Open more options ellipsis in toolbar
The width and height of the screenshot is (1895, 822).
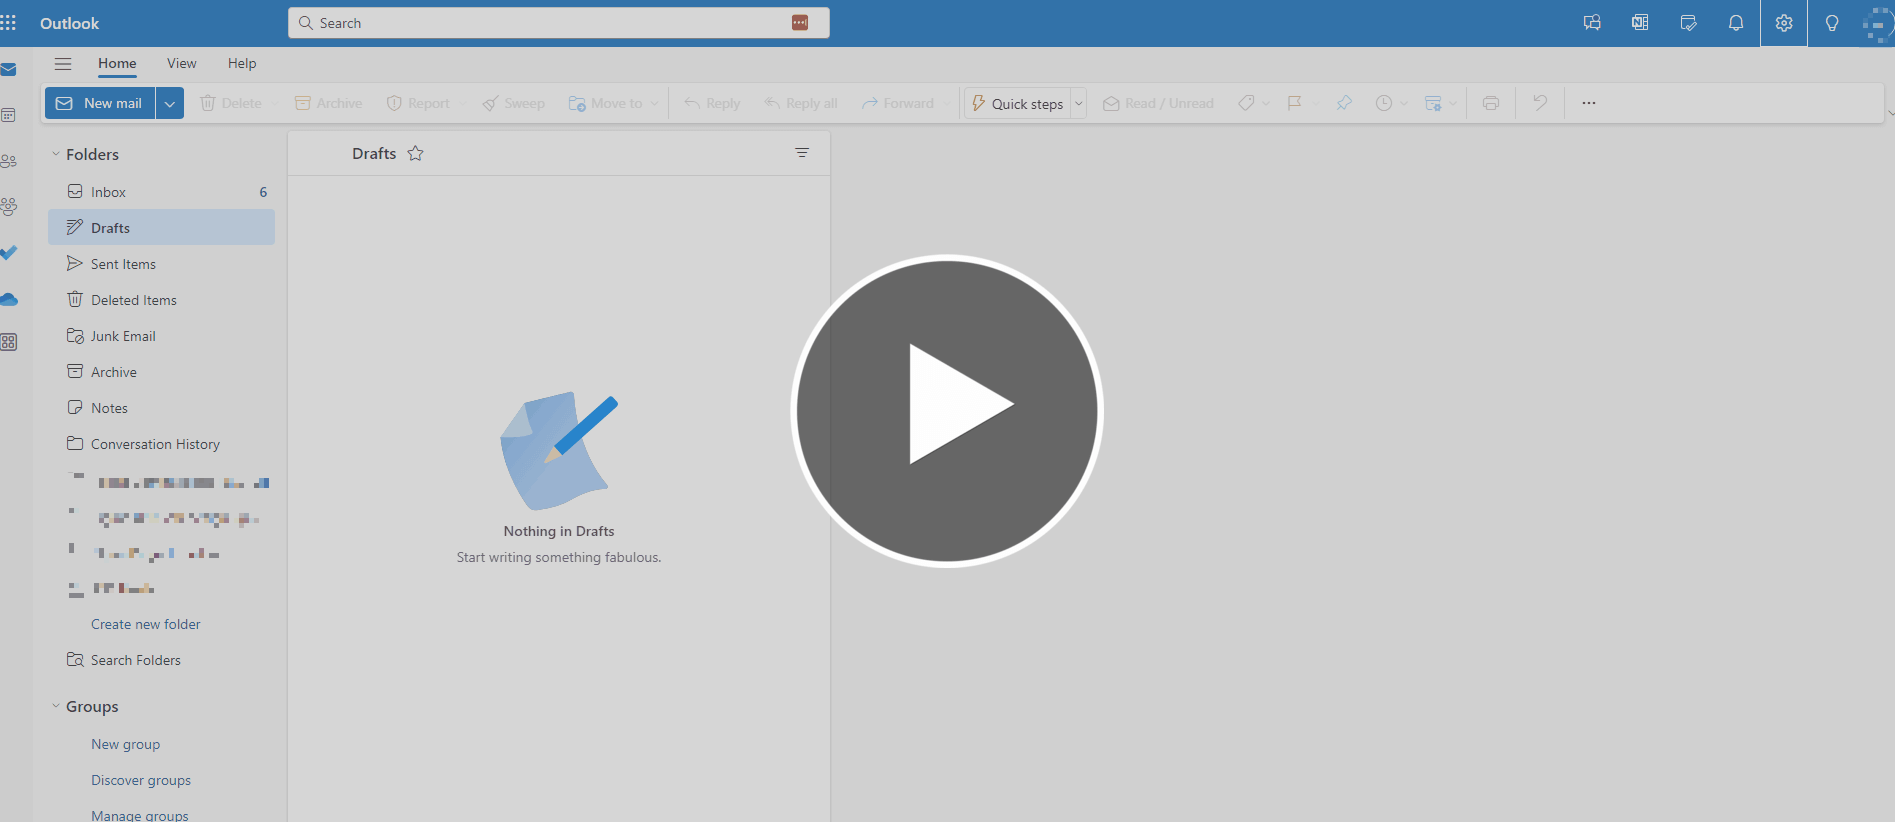click(x=1588, y=103)
